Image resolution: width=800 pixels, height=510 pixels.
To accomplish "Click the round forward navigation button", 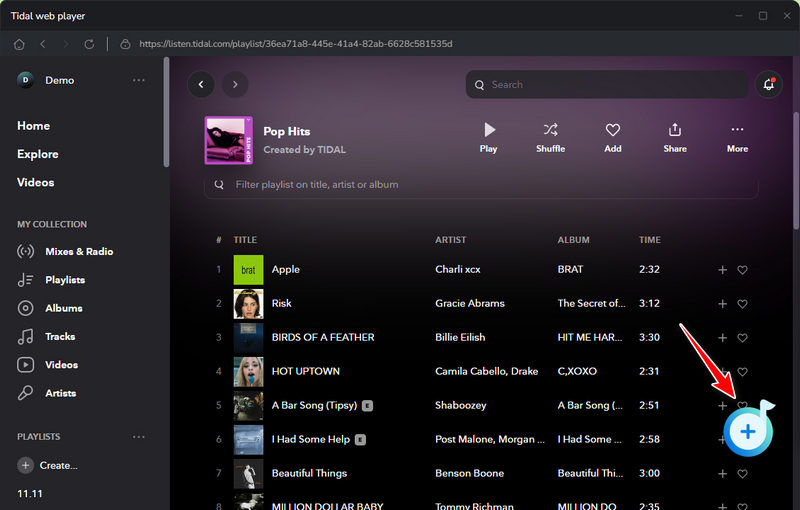I will click(x=235, y=84).
